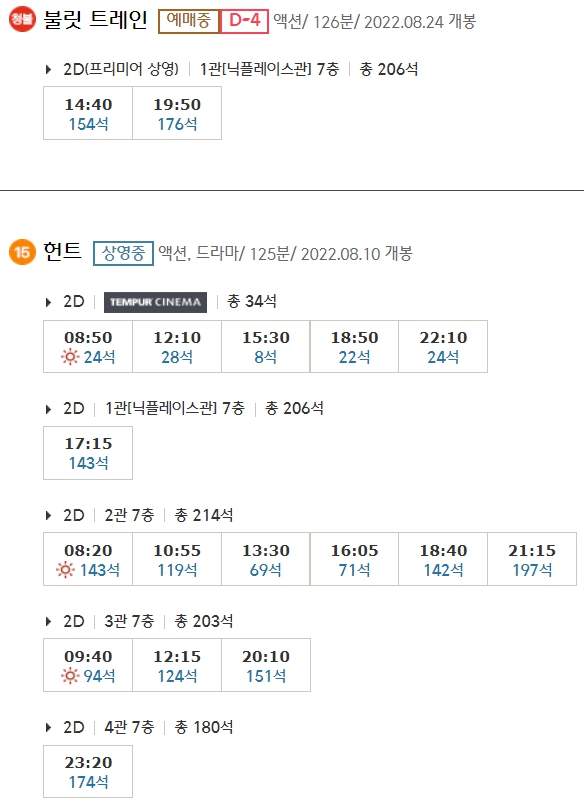Click the arrow beside 헌트 1관 닉플레이스관 row
The width and height of the screenshot is (584, 805).
point(48,409)
